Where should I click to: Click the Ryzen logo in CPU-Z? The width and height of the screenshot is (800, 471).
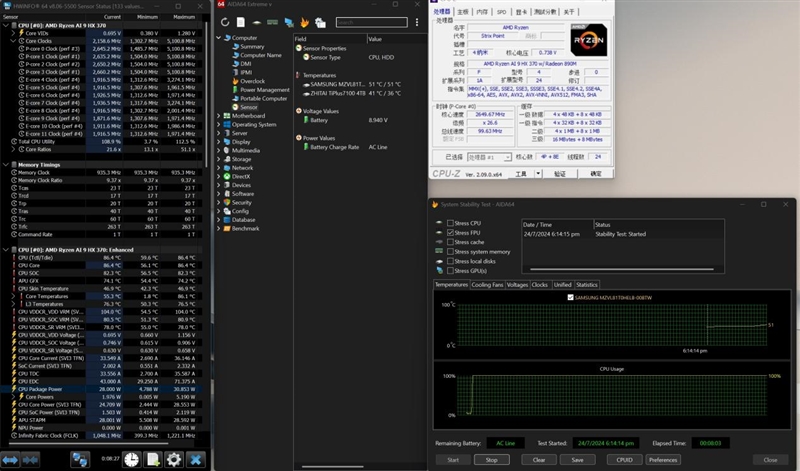click(x=588, y=40)
